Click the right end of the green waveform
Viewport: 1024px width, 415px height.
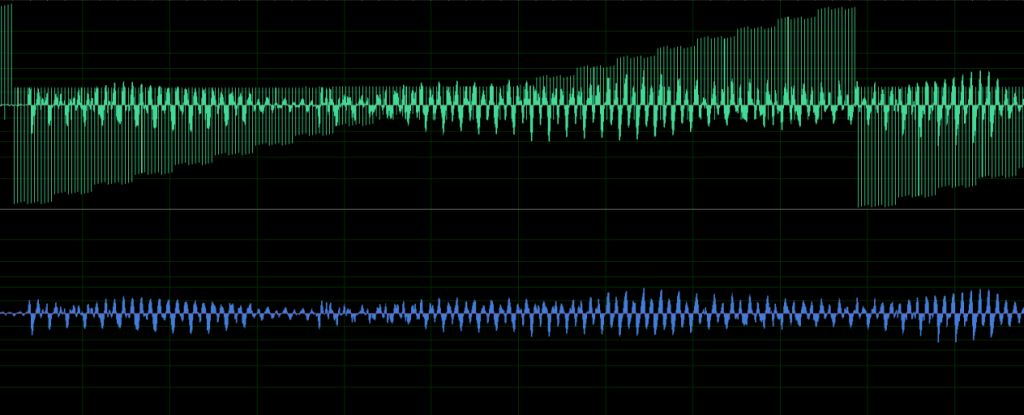pyautogui.click(x=1018, y=103)
